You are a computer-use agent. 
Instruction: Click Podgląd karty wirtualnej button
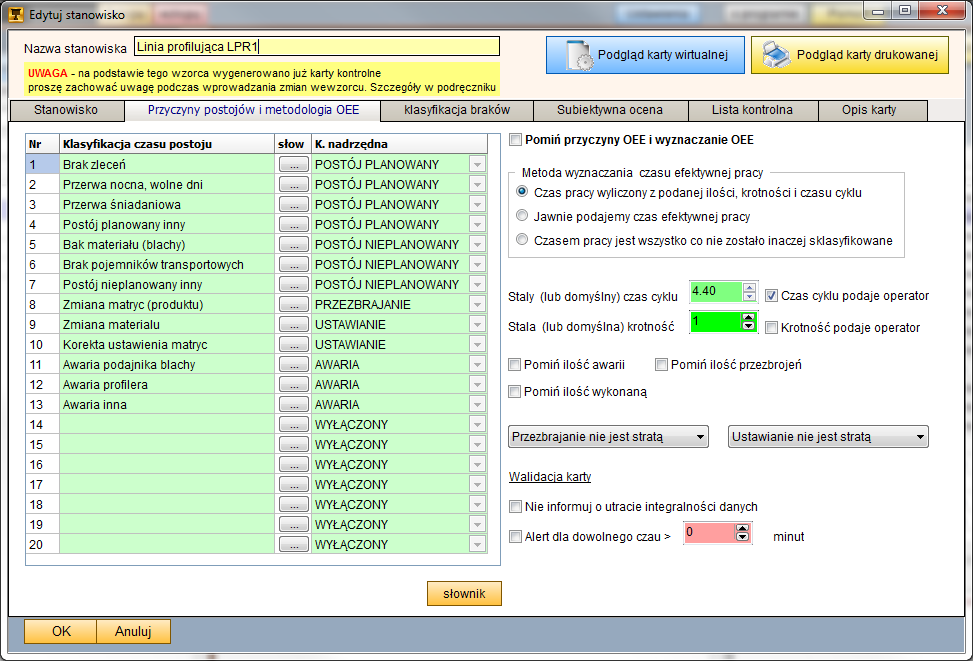(x=645, y=55)
